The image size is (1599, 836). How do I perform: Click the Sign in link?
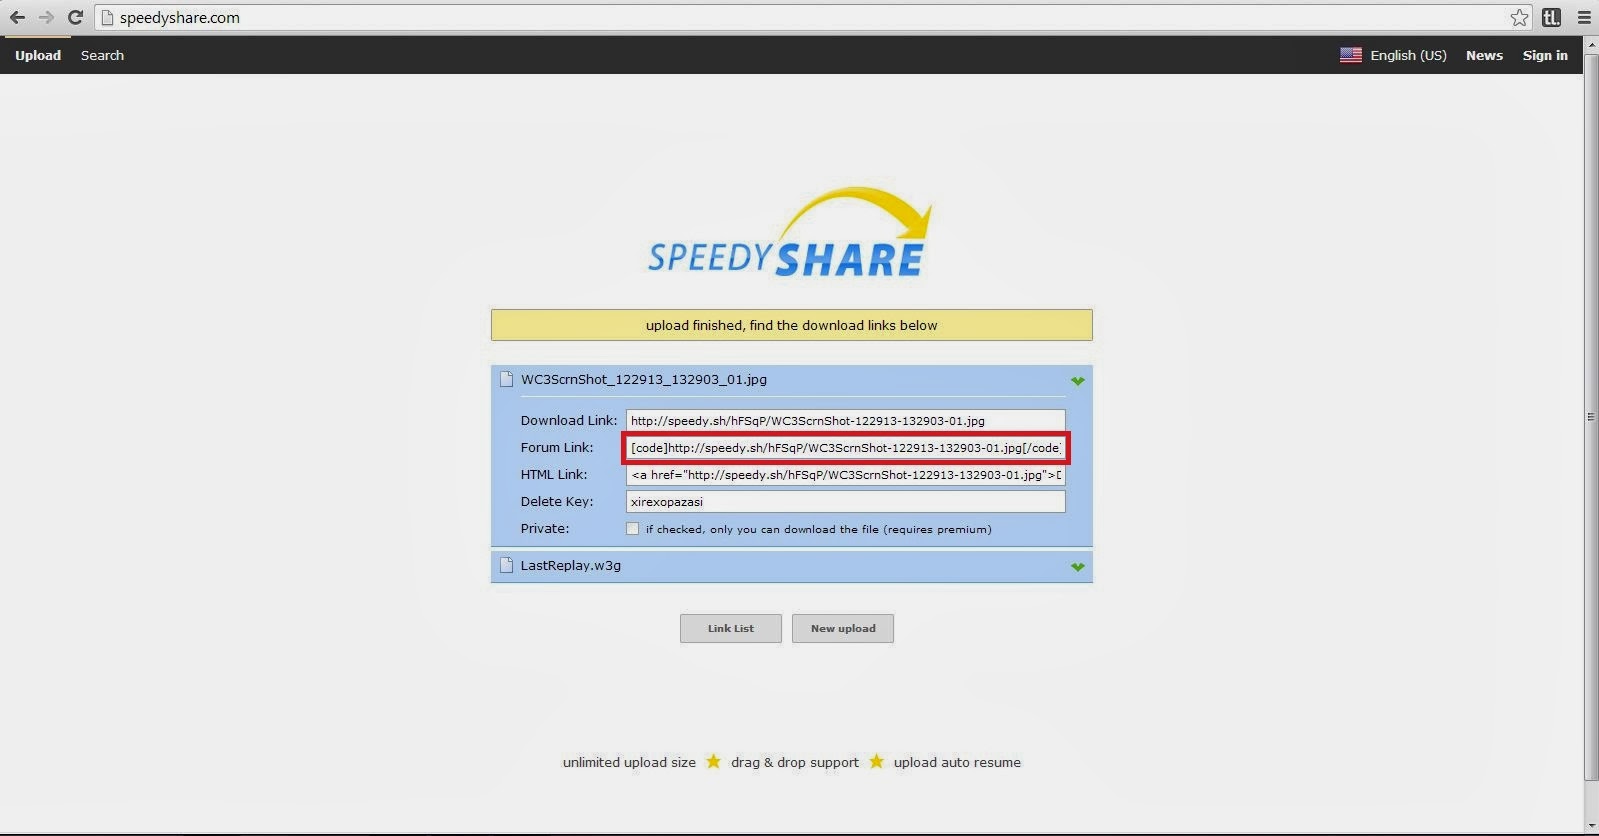[x=1545, y=55]
